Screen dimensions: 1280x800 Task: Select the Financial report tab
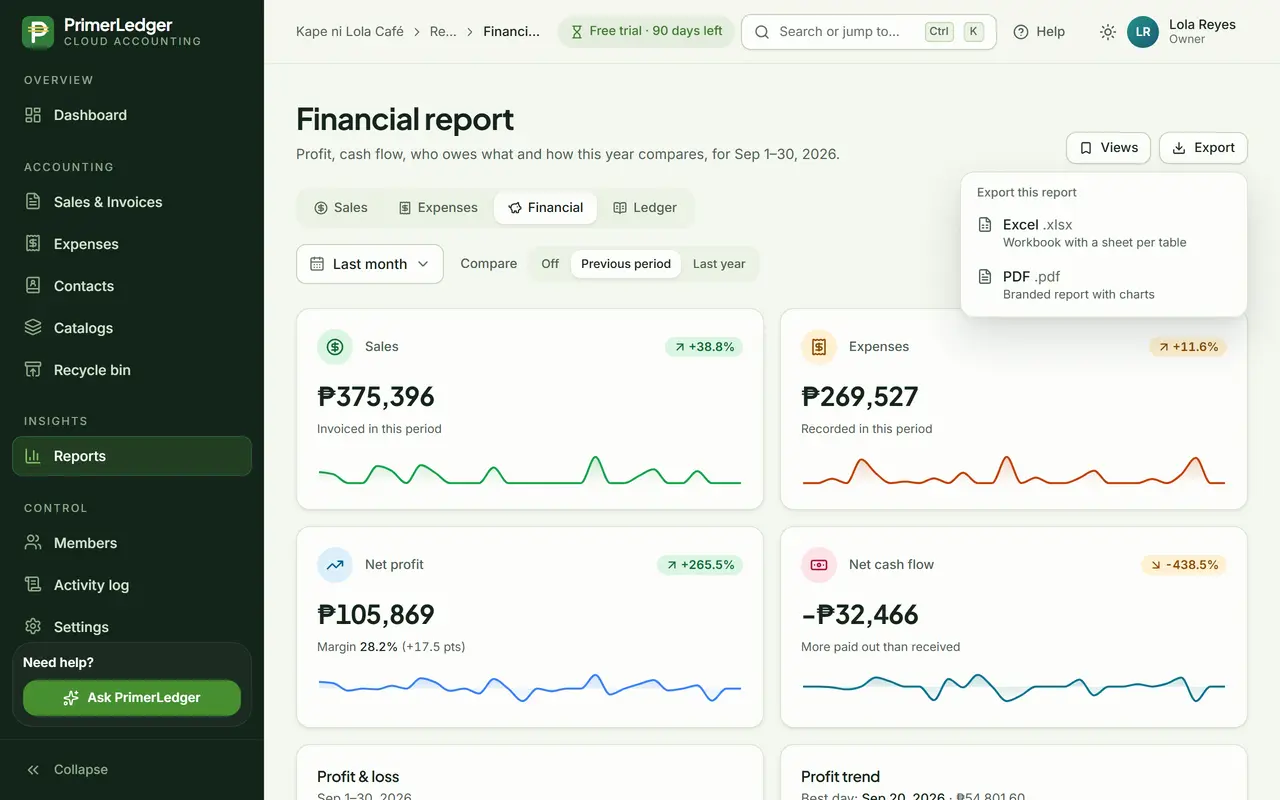[x=545, y=208]
